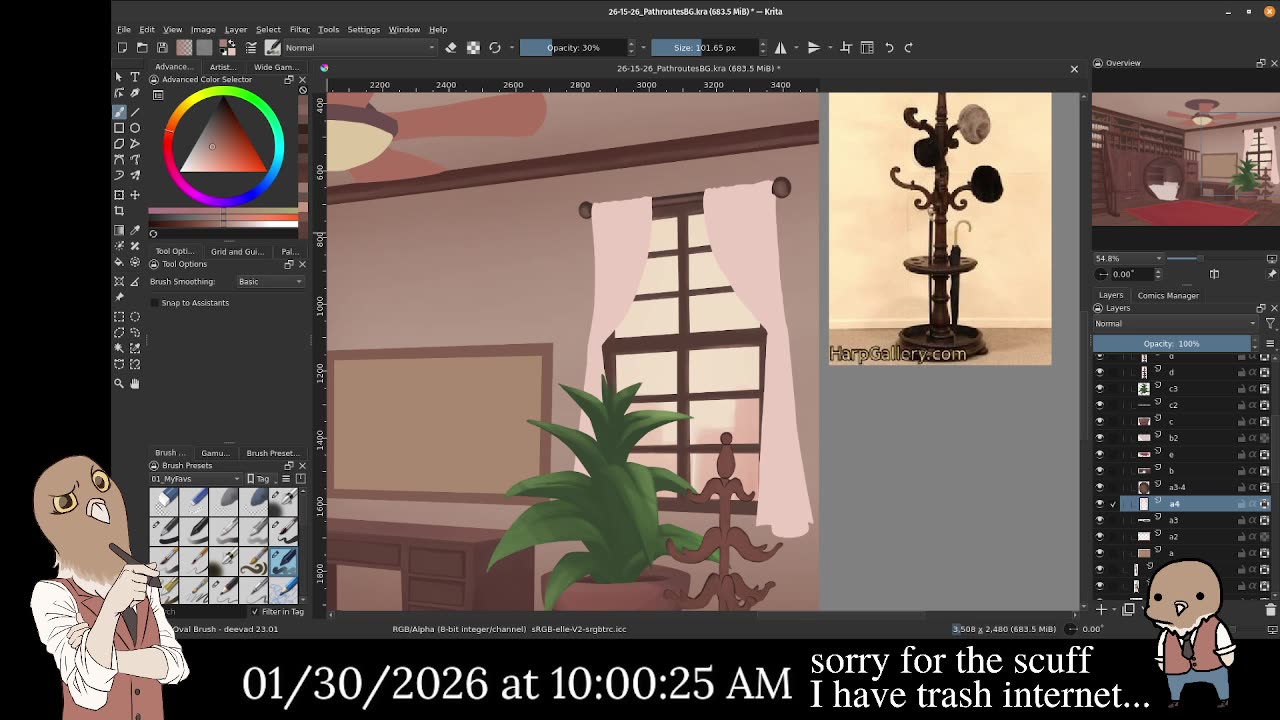This screenshot has width=1280, height=720.
Task: Create a new document icon
Action: coord(122,47)
